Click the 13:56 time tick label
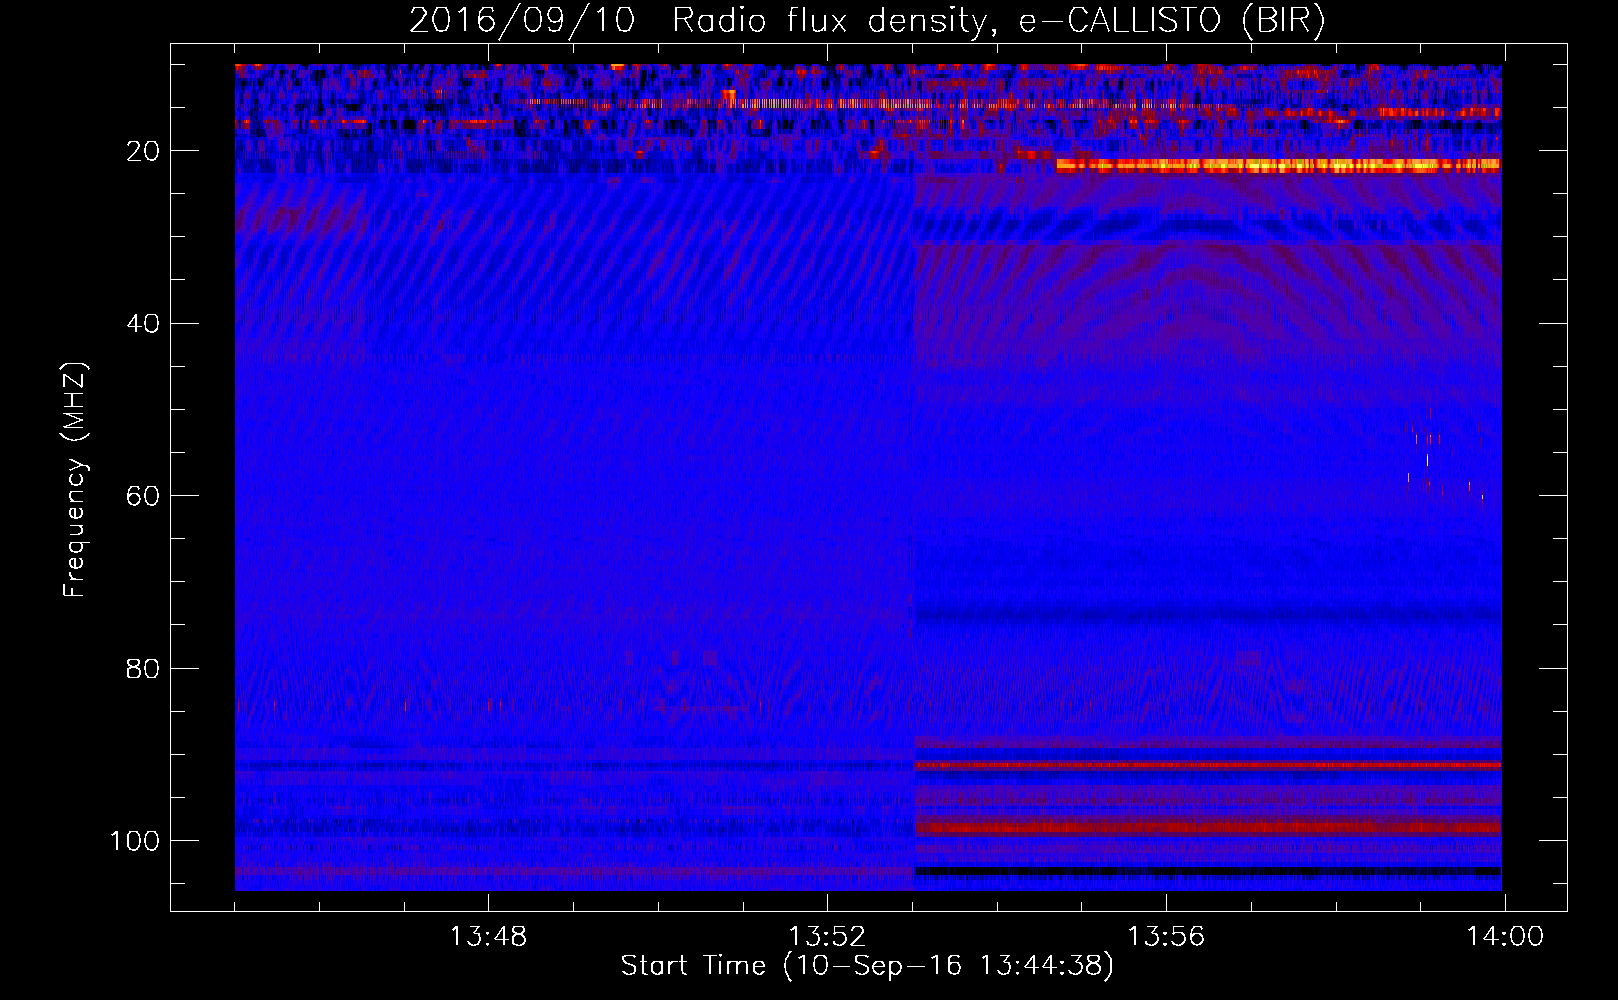The height and width of the screenshot is (1000, 1618). [x=1166, y=937]
